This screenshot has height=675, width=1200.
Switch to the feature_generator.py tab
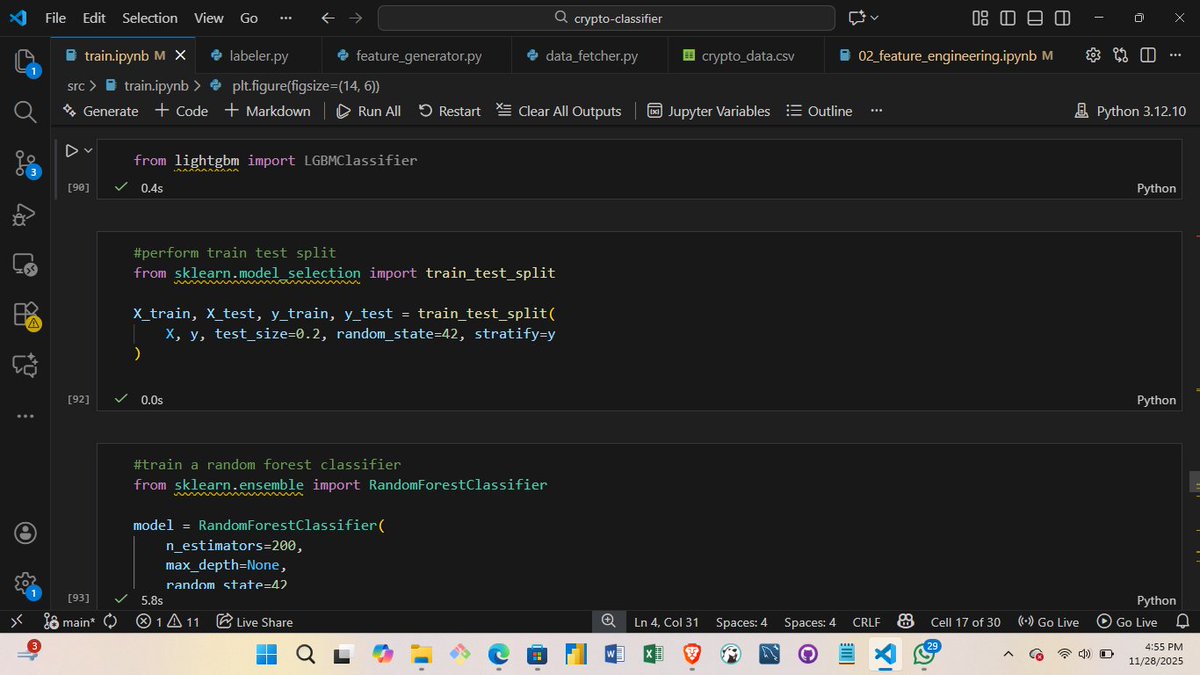[x=417, y=56]
